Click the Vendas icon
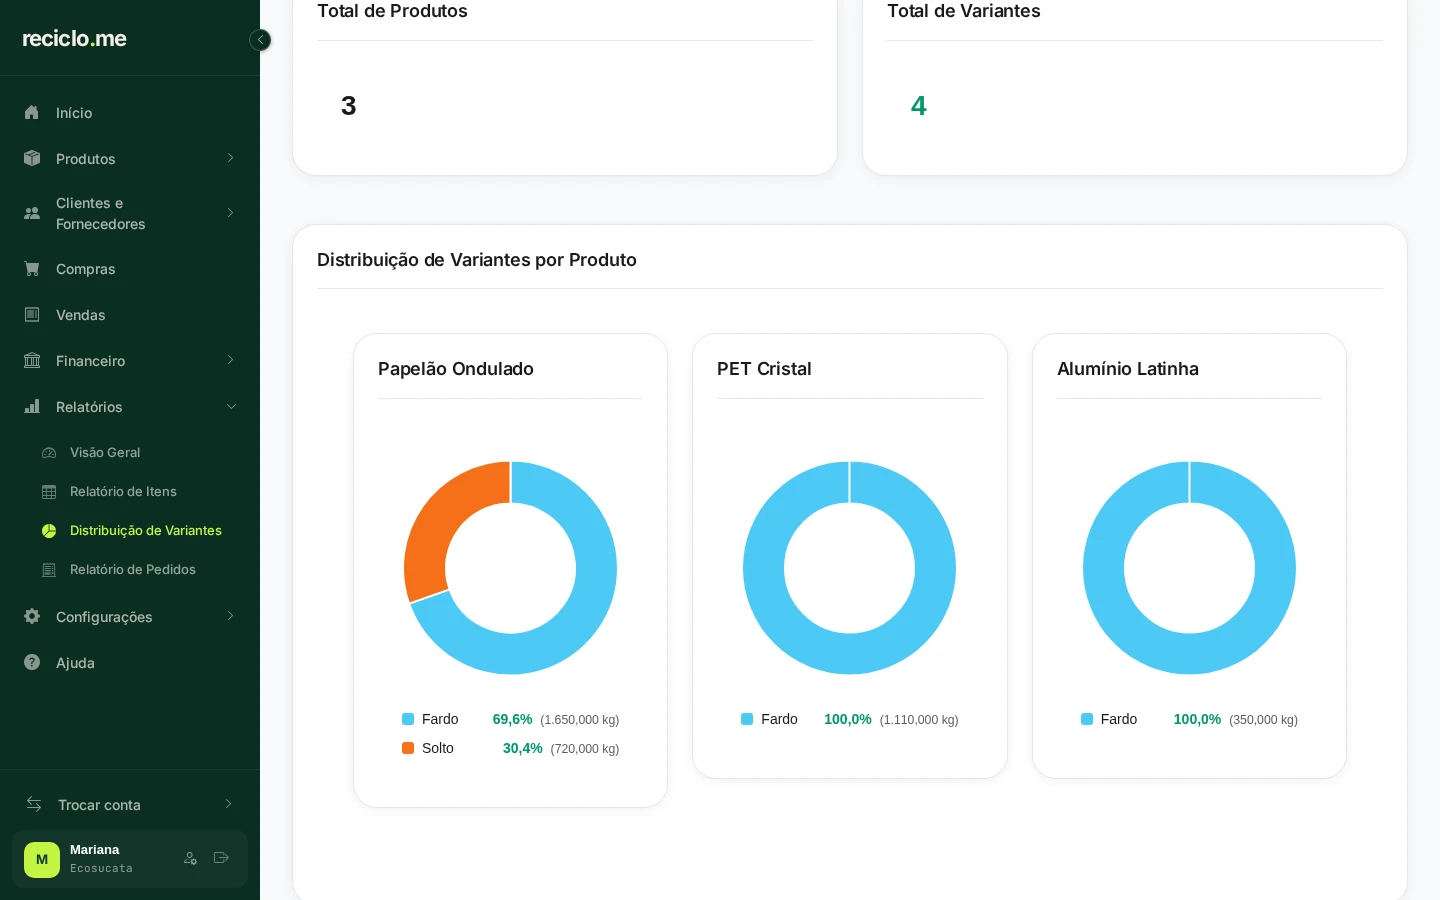The image size is (1440, 900). point(32,314)
